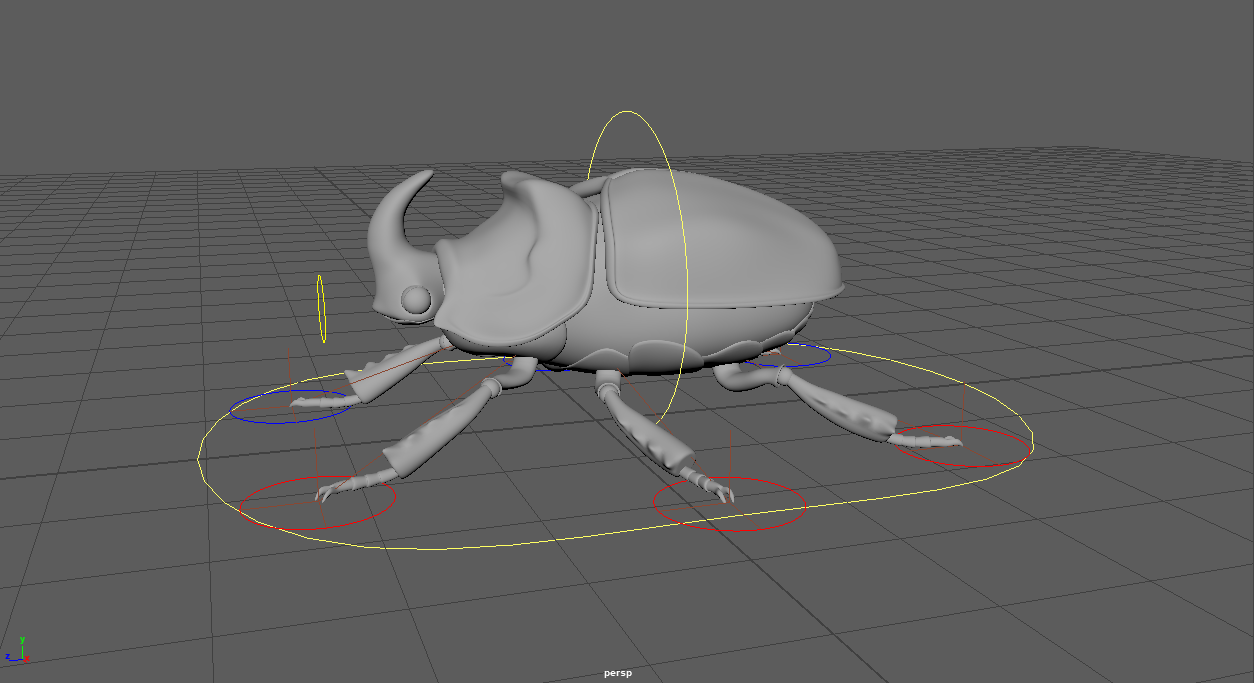
Task: Click the beetle's round eye
Action: (416, 298)
